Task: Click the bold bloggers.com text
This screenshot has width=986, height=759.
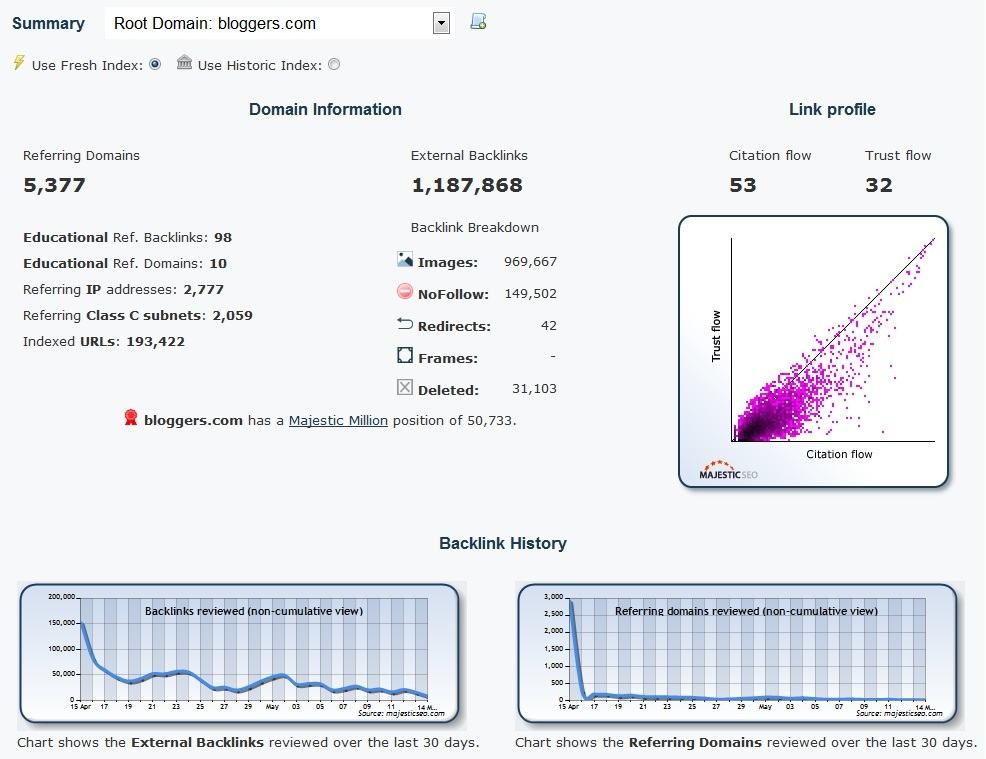Action: [x=193, y=420]
